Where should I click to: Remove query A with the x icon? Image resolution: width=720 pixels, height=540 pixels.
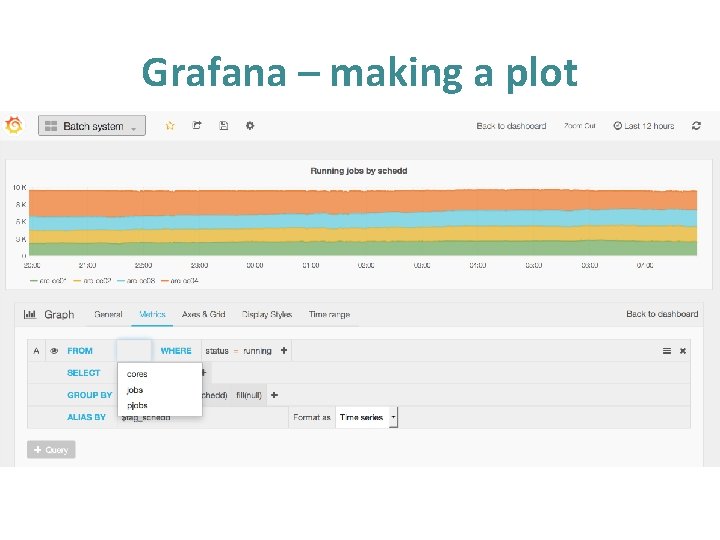683,351
